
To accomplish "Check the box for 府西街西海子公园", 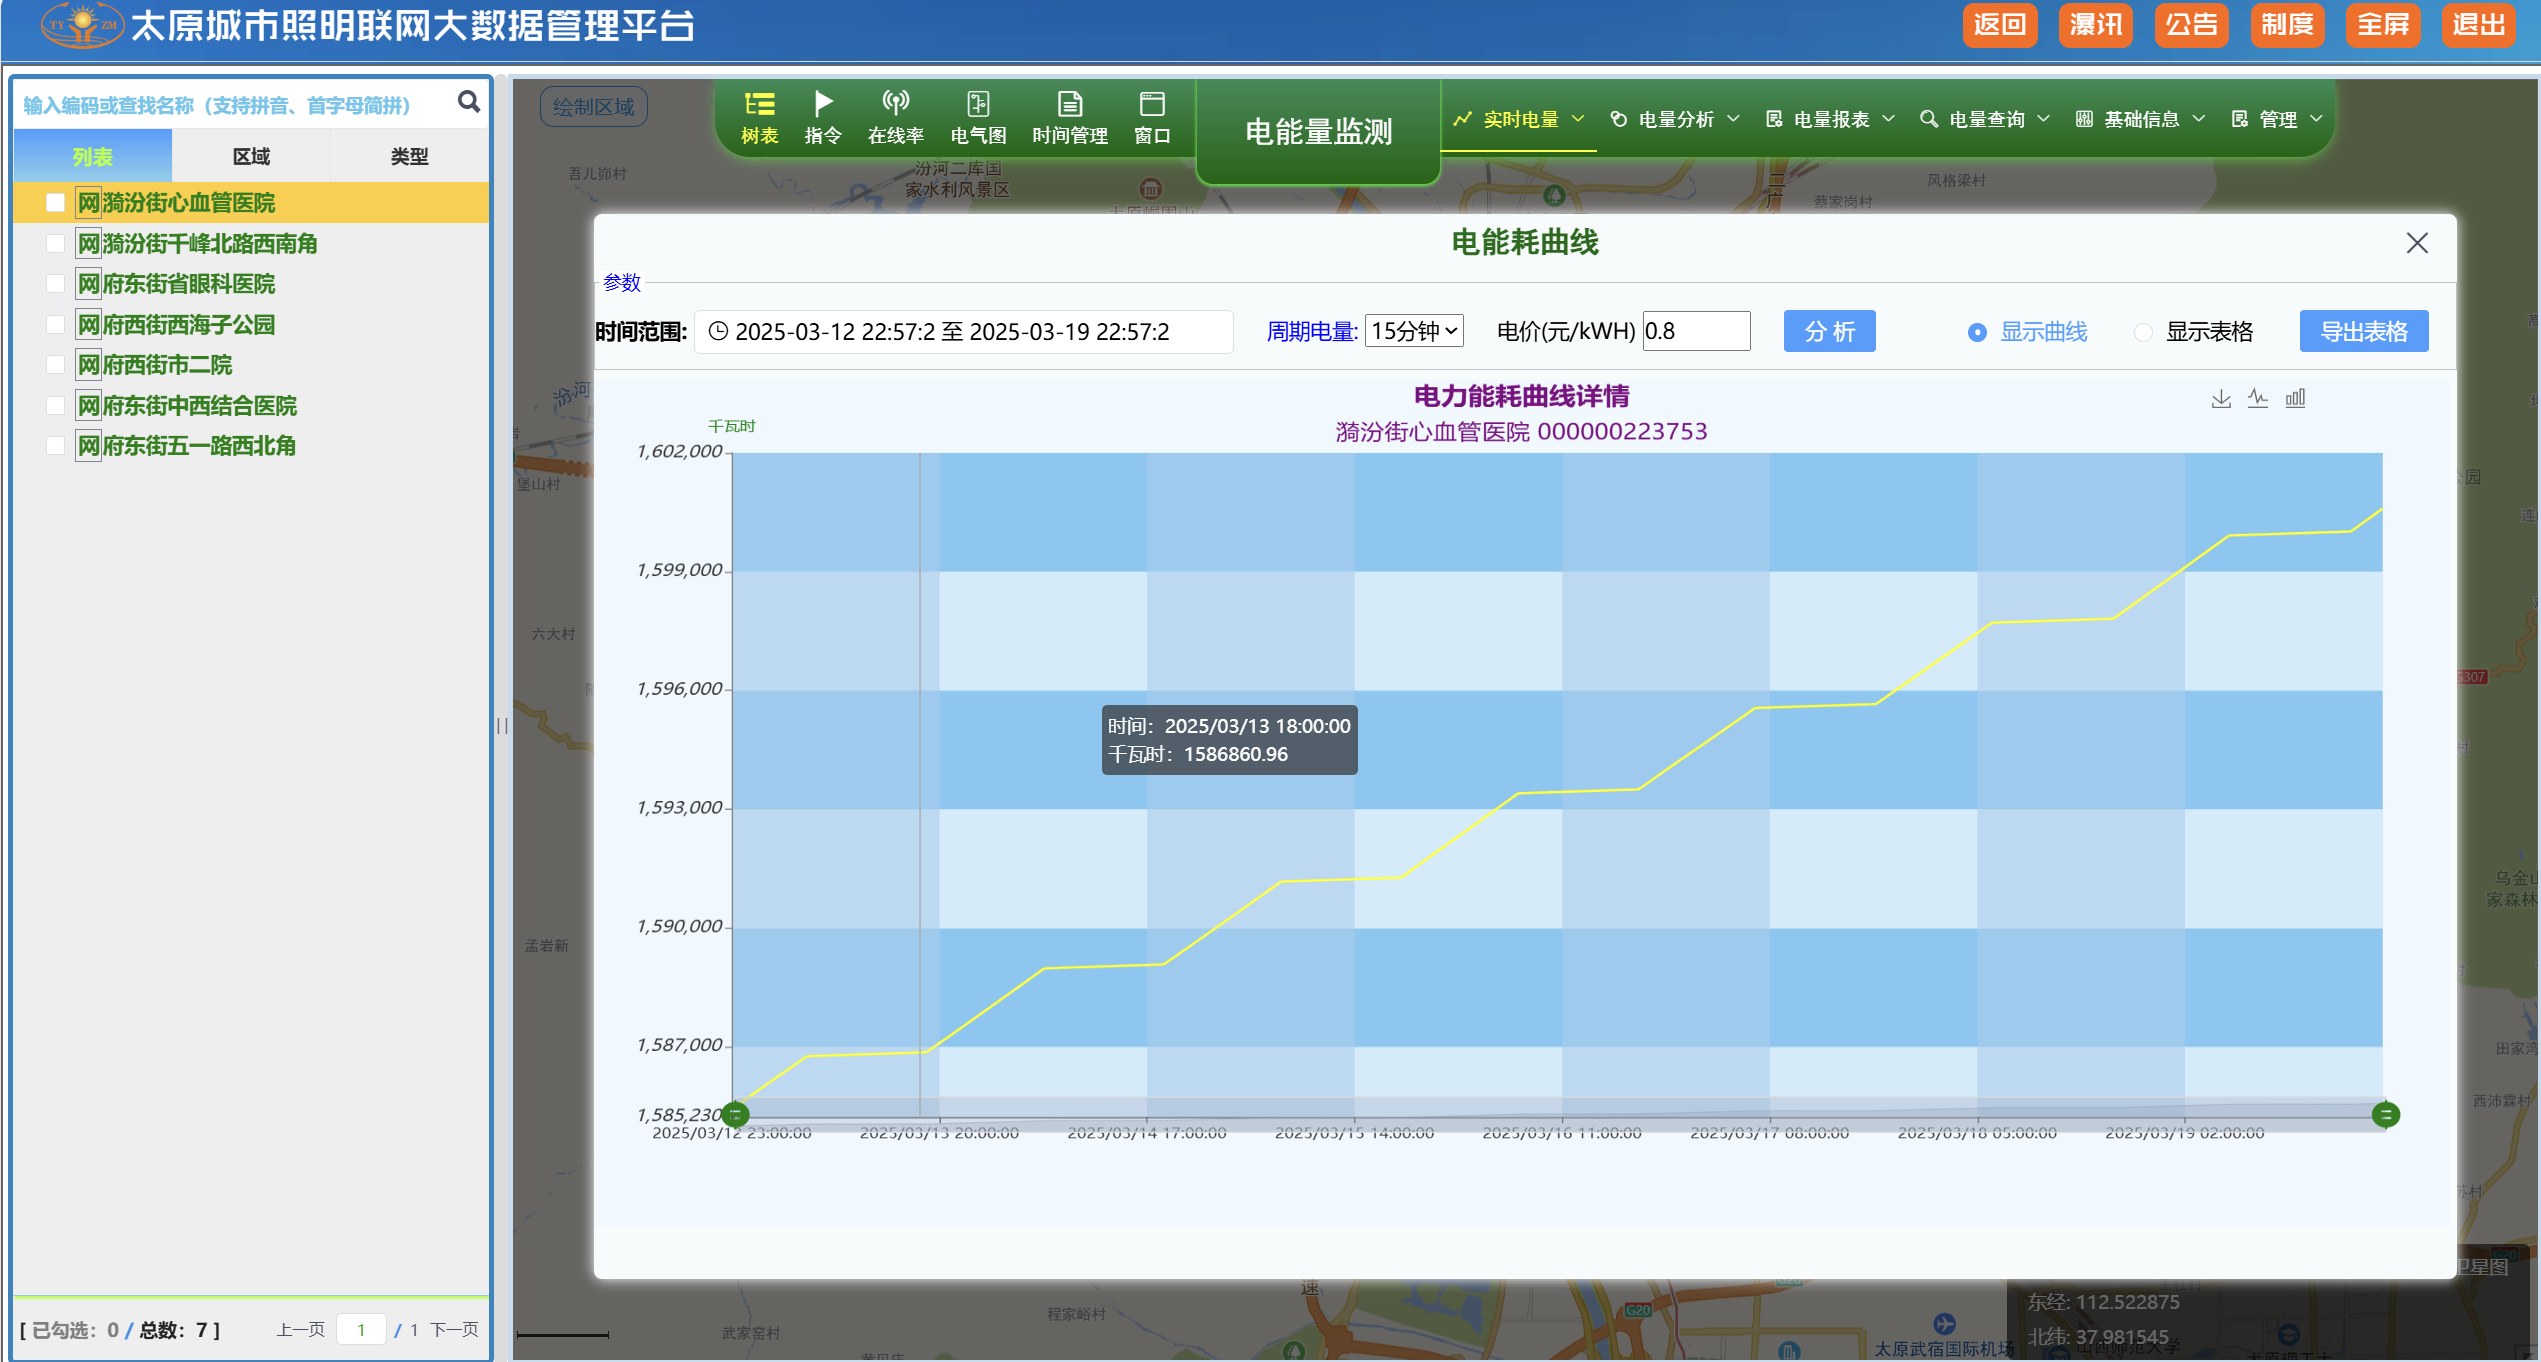I will 56,325.
